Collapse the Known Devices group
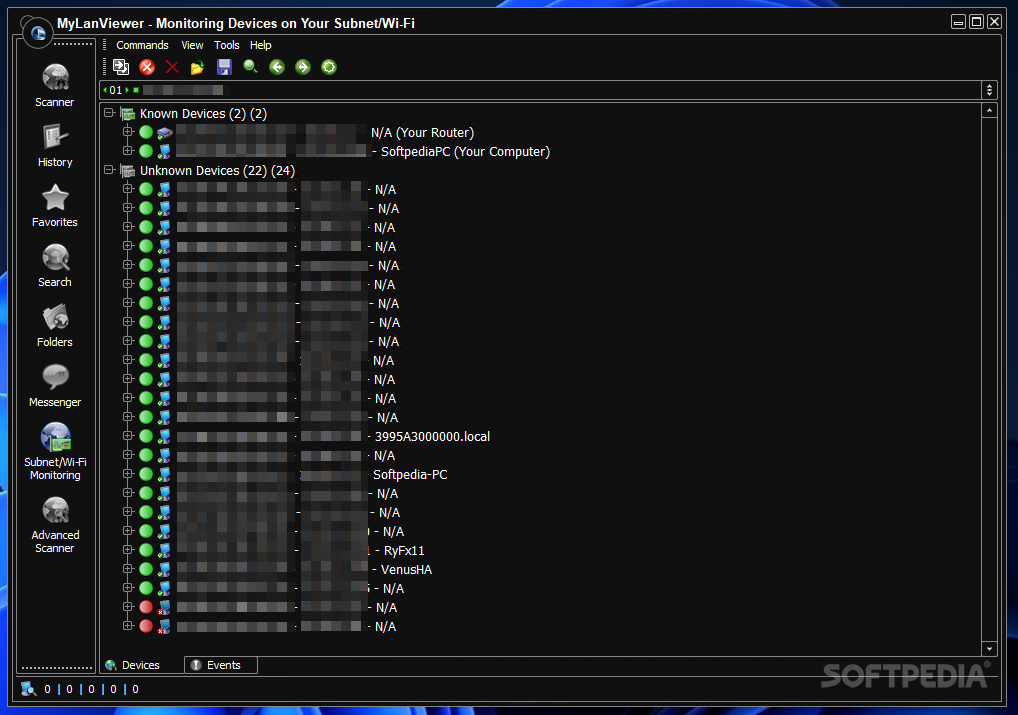Viewport: 1018px width, 715px height. pyautogui.click(x=109, y=113)
